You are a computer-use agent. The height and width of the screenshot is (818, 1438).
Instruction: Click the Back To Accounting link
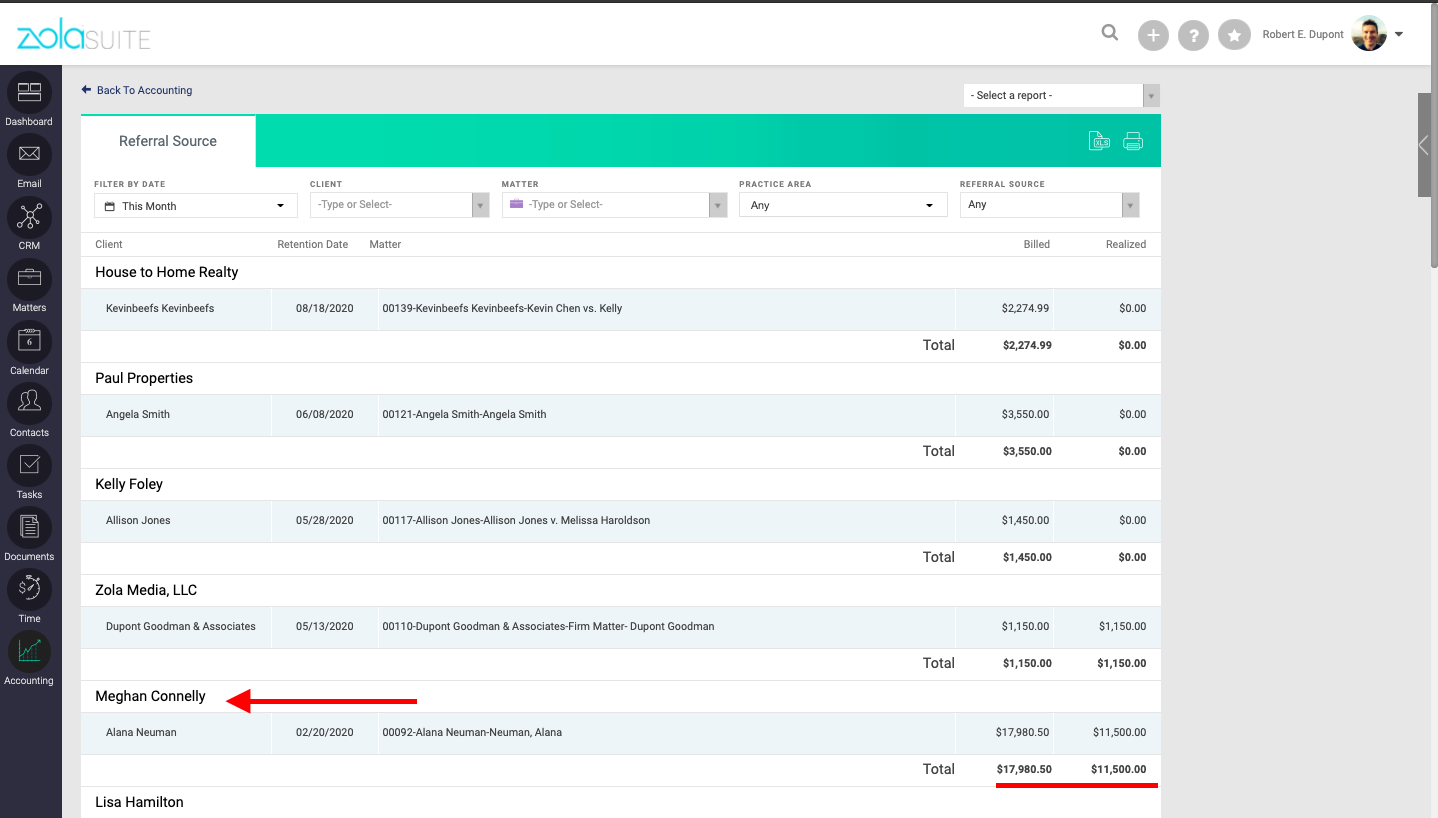pyautogui.click(x=137, y=90)
